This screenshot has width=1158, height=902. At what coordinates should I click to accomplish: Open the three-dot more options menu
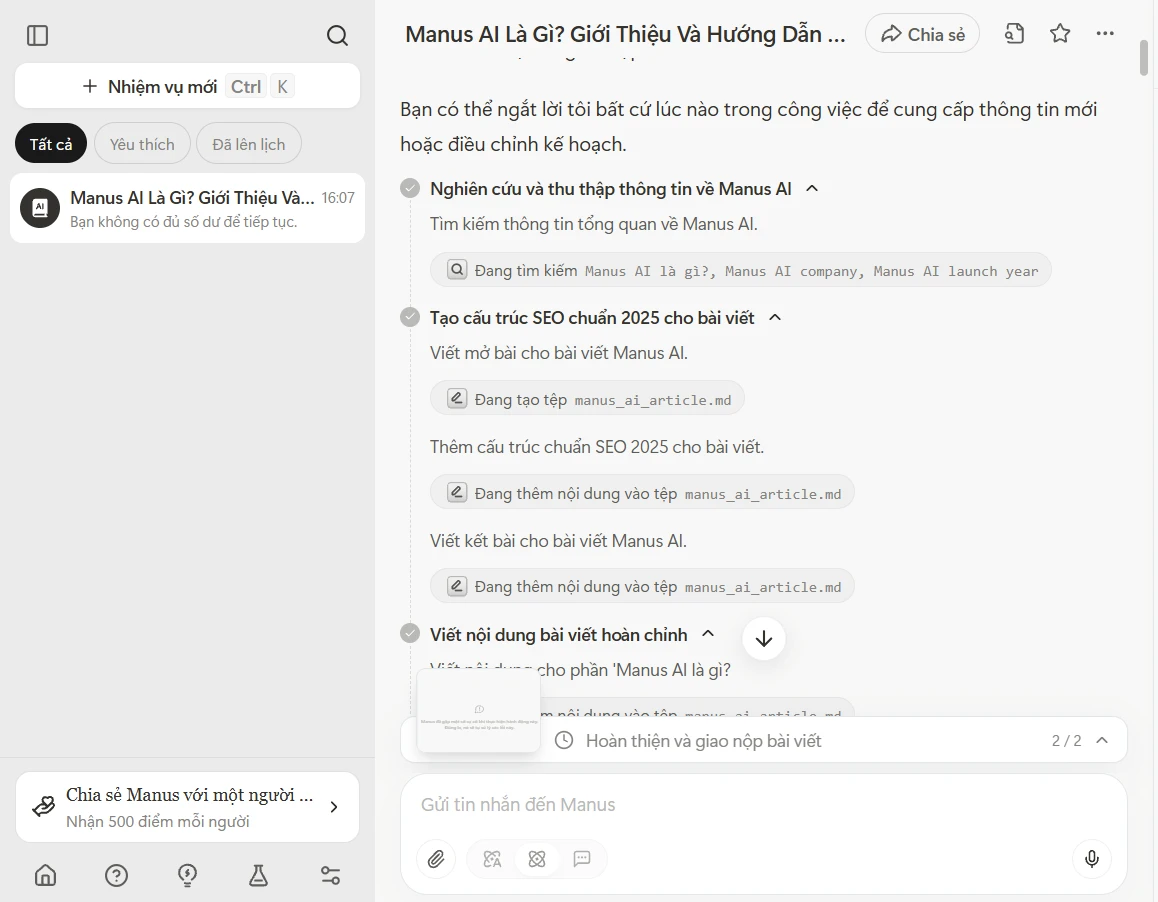(1106, 33)
